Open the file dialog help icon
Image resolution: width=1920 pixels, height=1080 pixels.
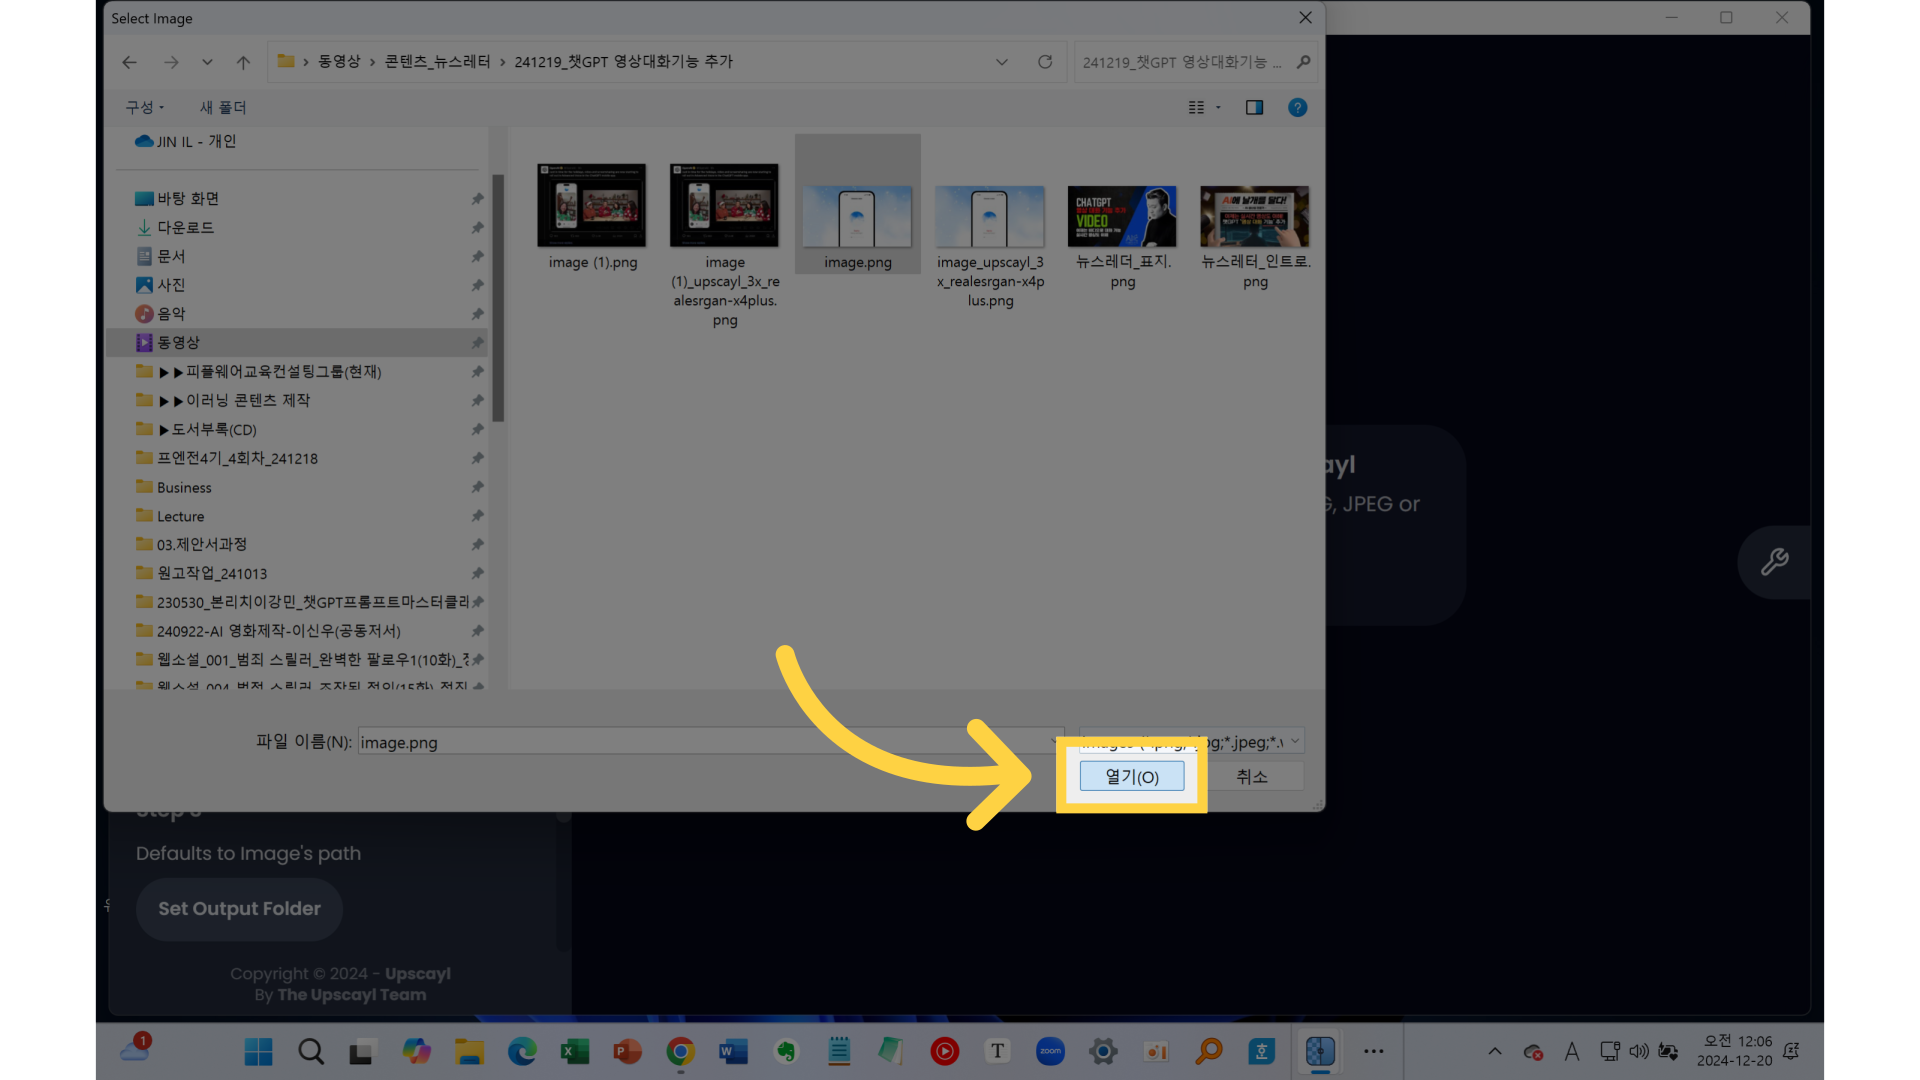[1297, 108]
